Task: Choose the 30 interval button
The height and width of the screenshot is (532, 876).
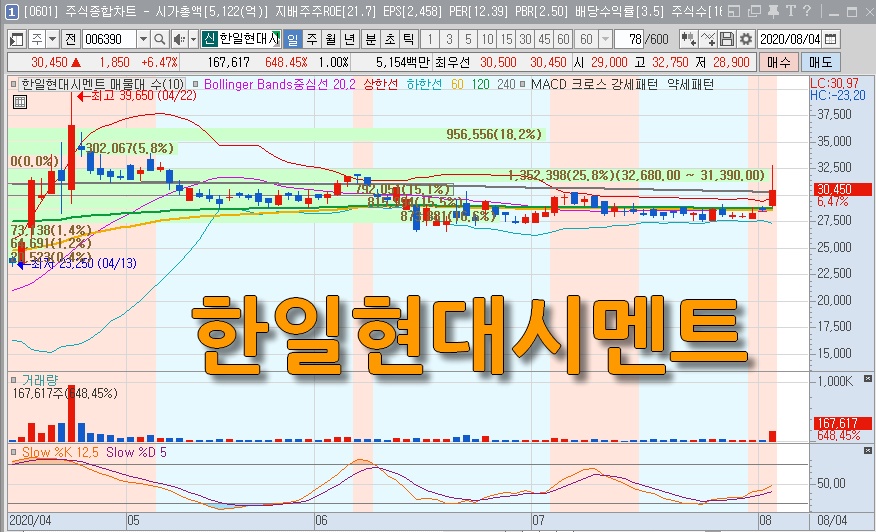Action: coord(525,39)
